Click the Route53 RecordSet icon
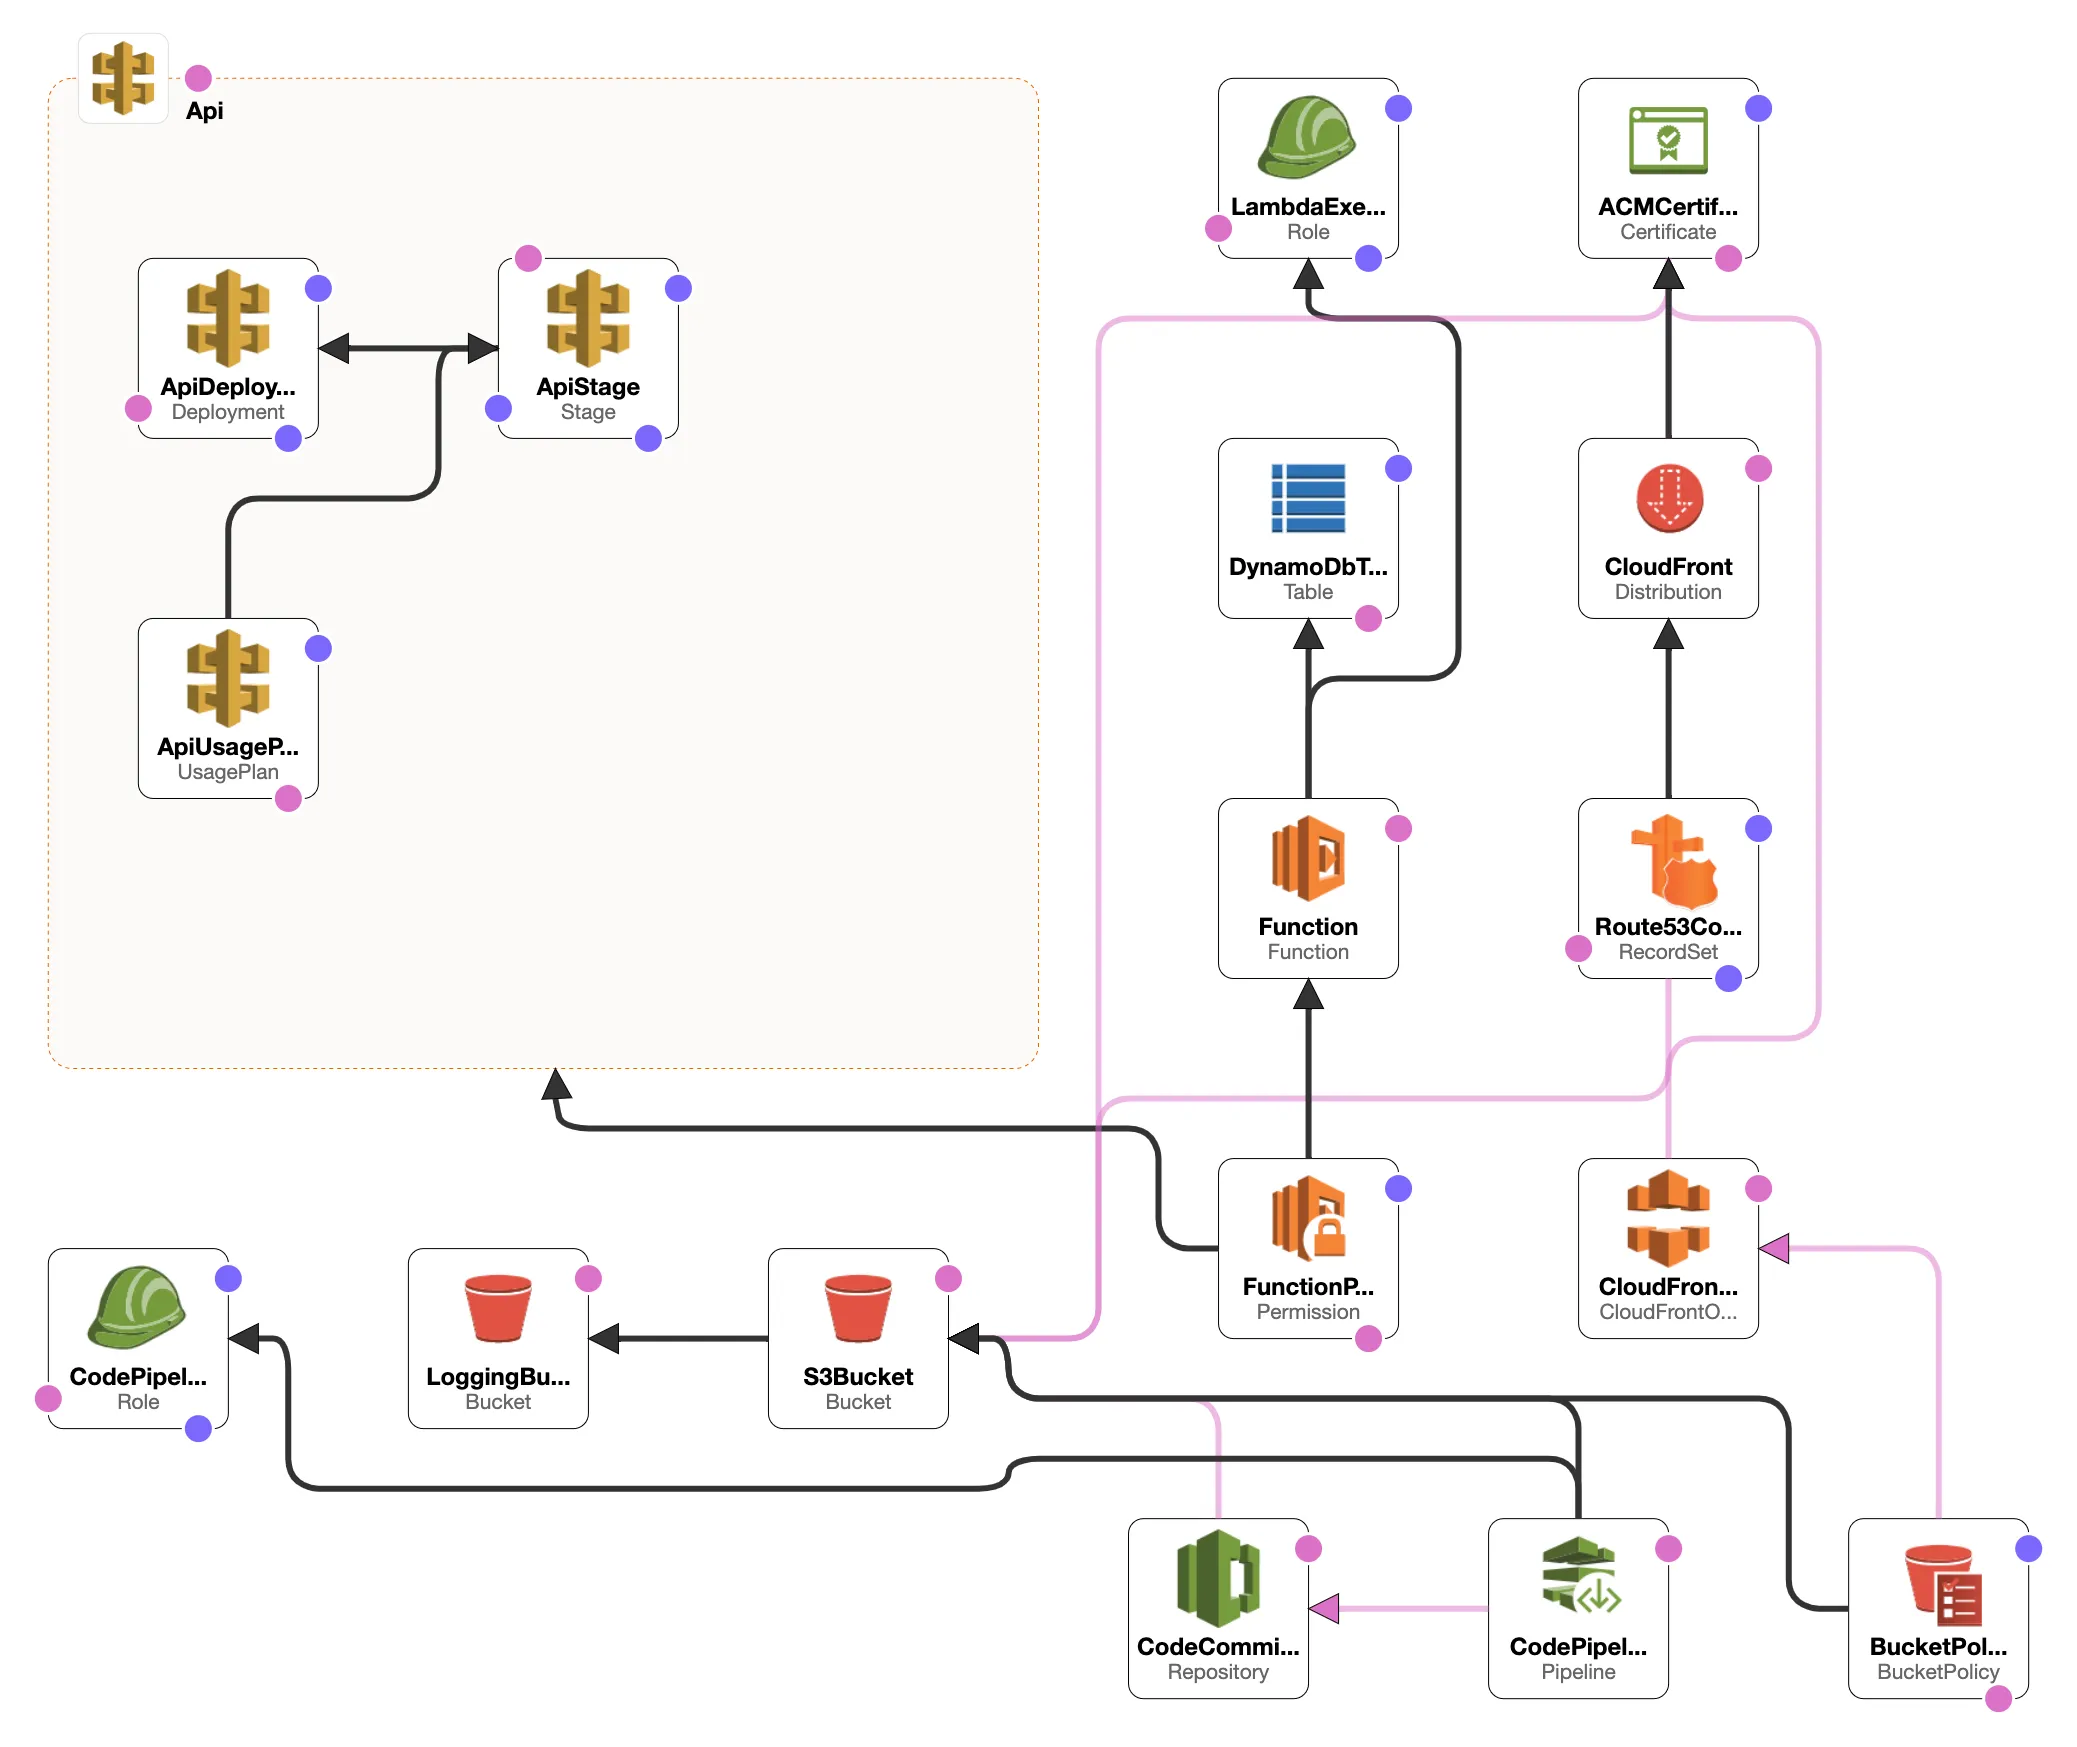This screenshot has height=1747, width=2077. [1673, 860]
